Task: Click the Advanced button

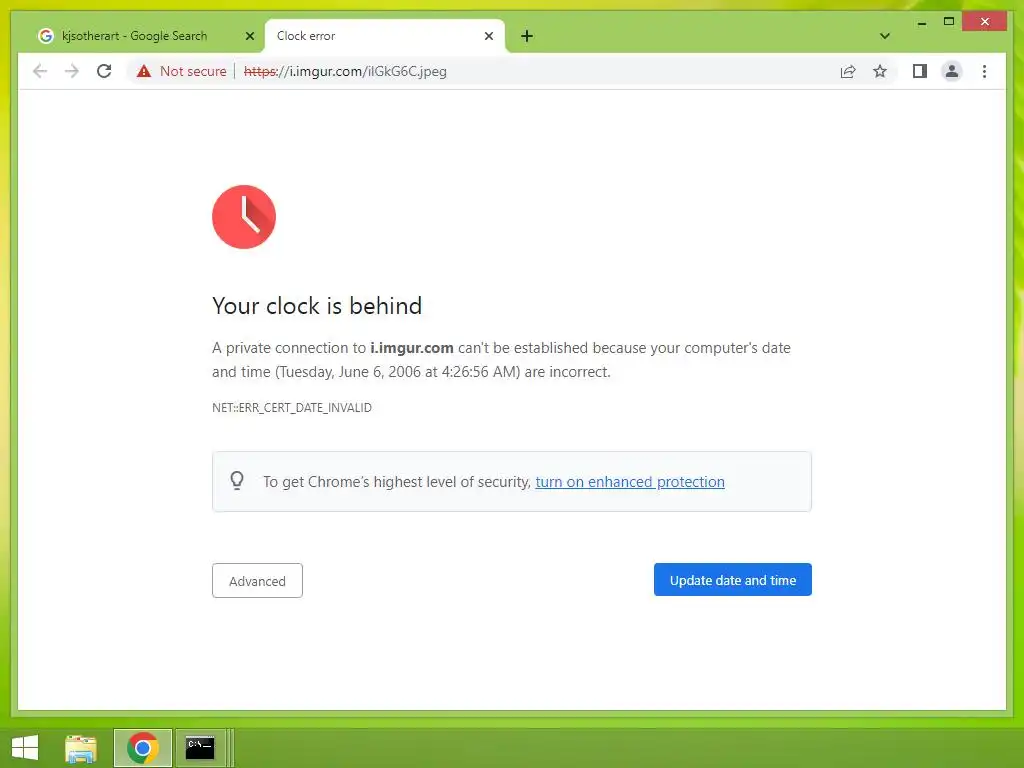Action: point(257,581)
